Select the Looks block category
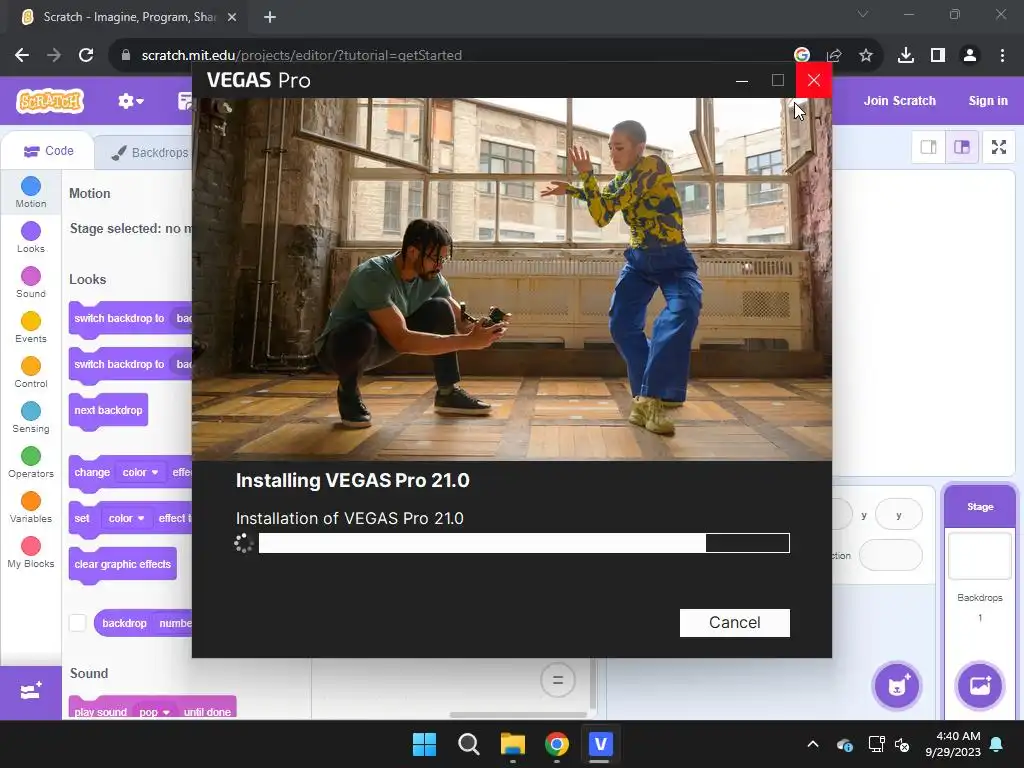1024x768 pixels. click(x=31, y=237)
